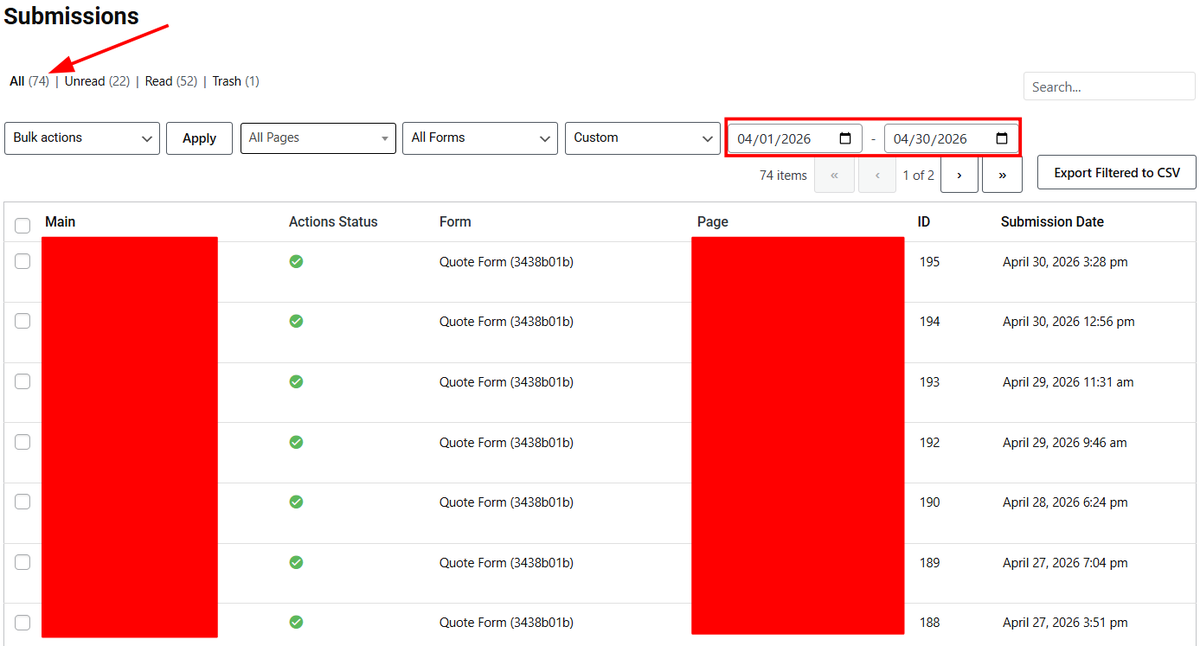Click date April 28, 2026 6:24 pm
Image resolution: width=1200 pixels, height=646 pixels.
coord(1065,502)
